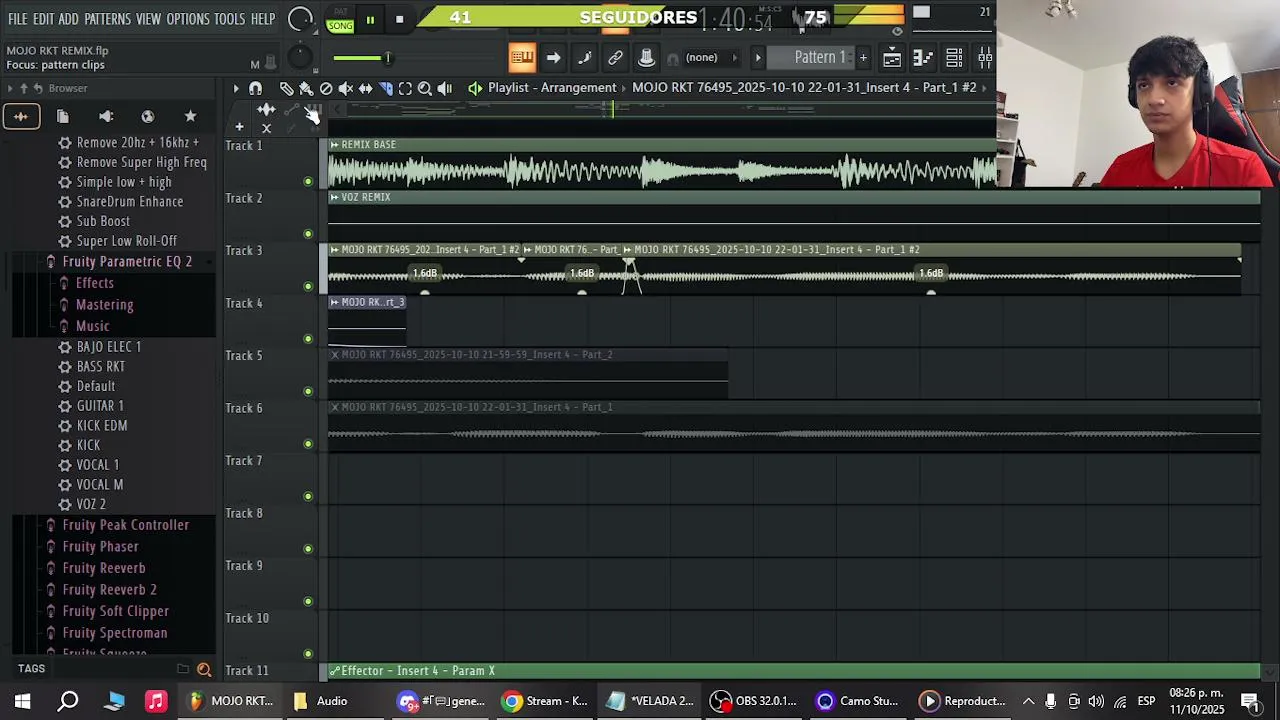The height and width of the screenshot is (720, 1280).
Task: Open the VOZ REMIX clip menu arrow
Action: click(334, 197)
